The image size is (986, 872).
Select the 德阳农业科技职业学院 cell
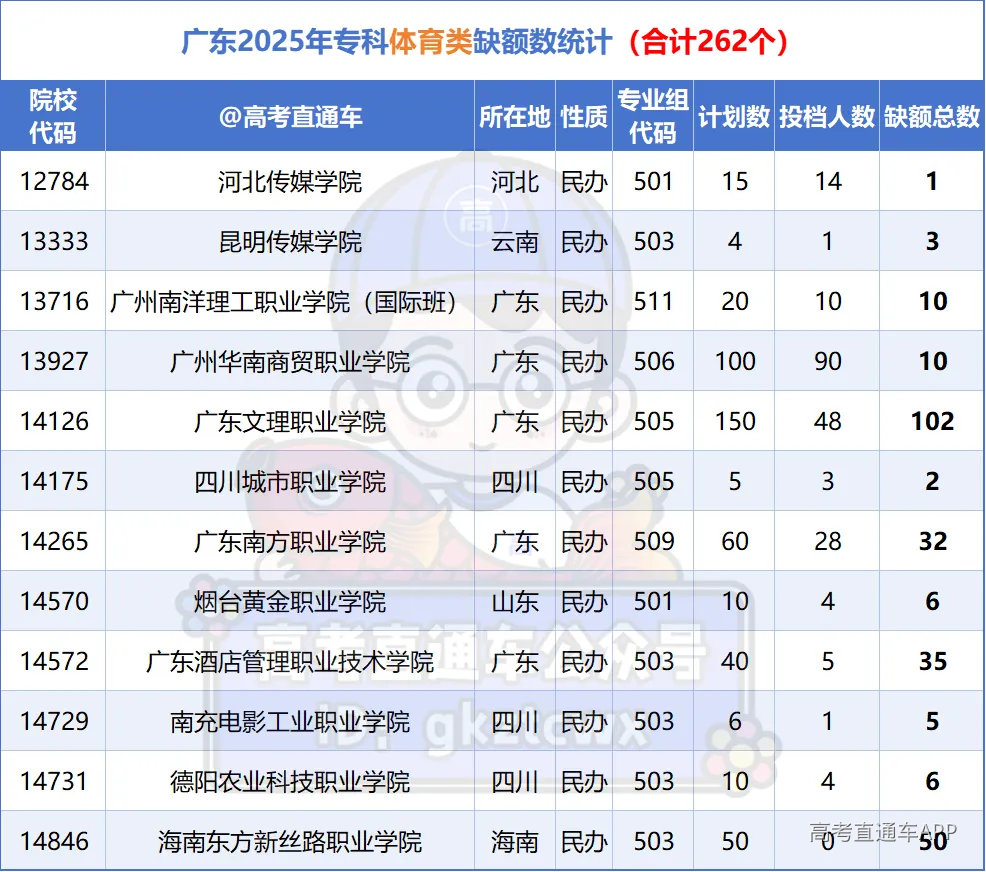290,782
